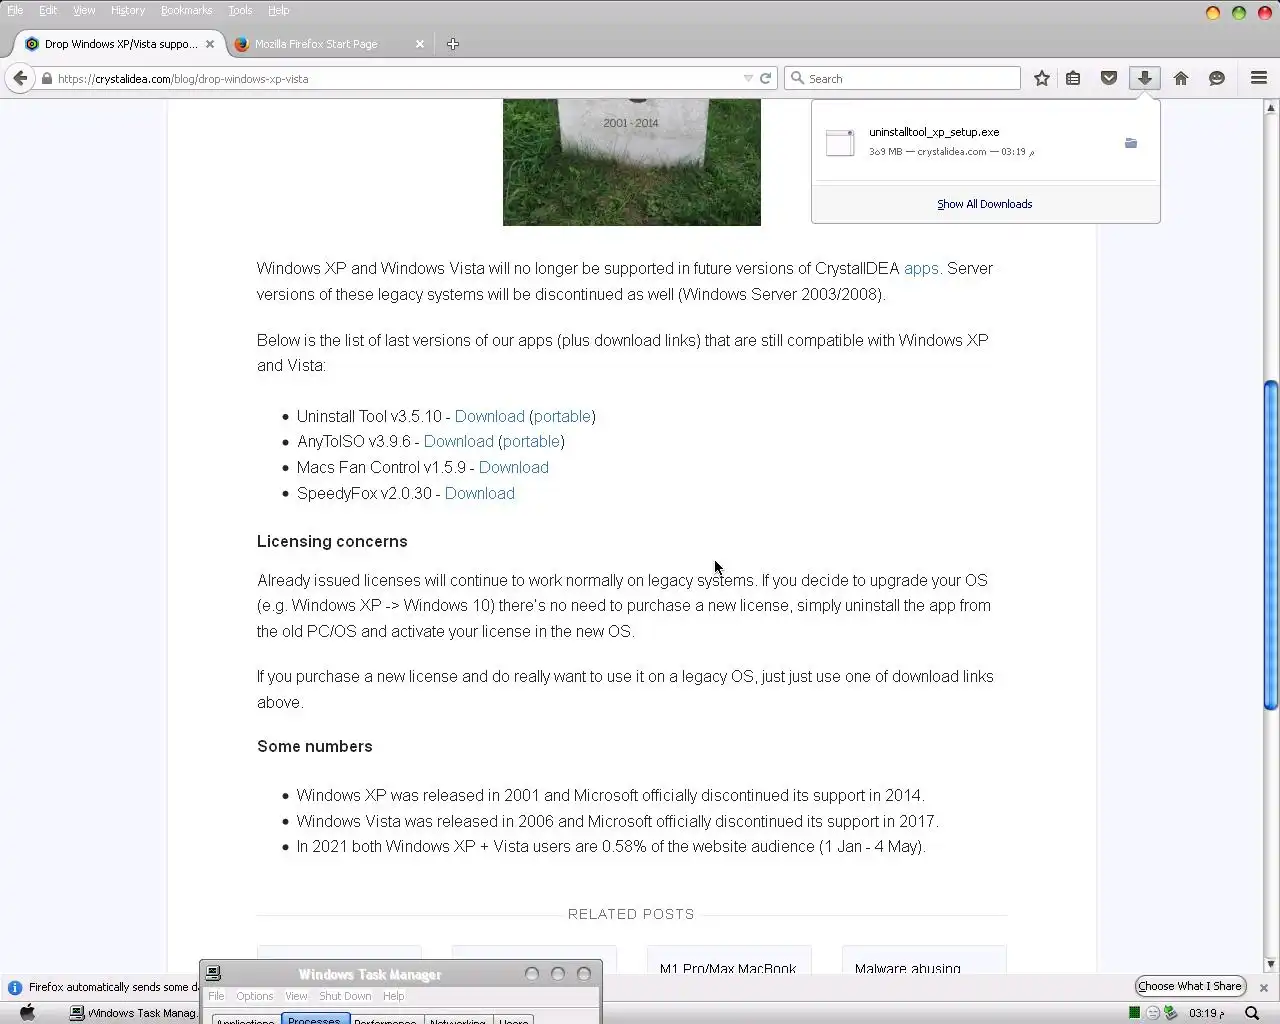1280x1024 pixels.
Task: Click green CPU usage tray icon
Action: 1134,1013
